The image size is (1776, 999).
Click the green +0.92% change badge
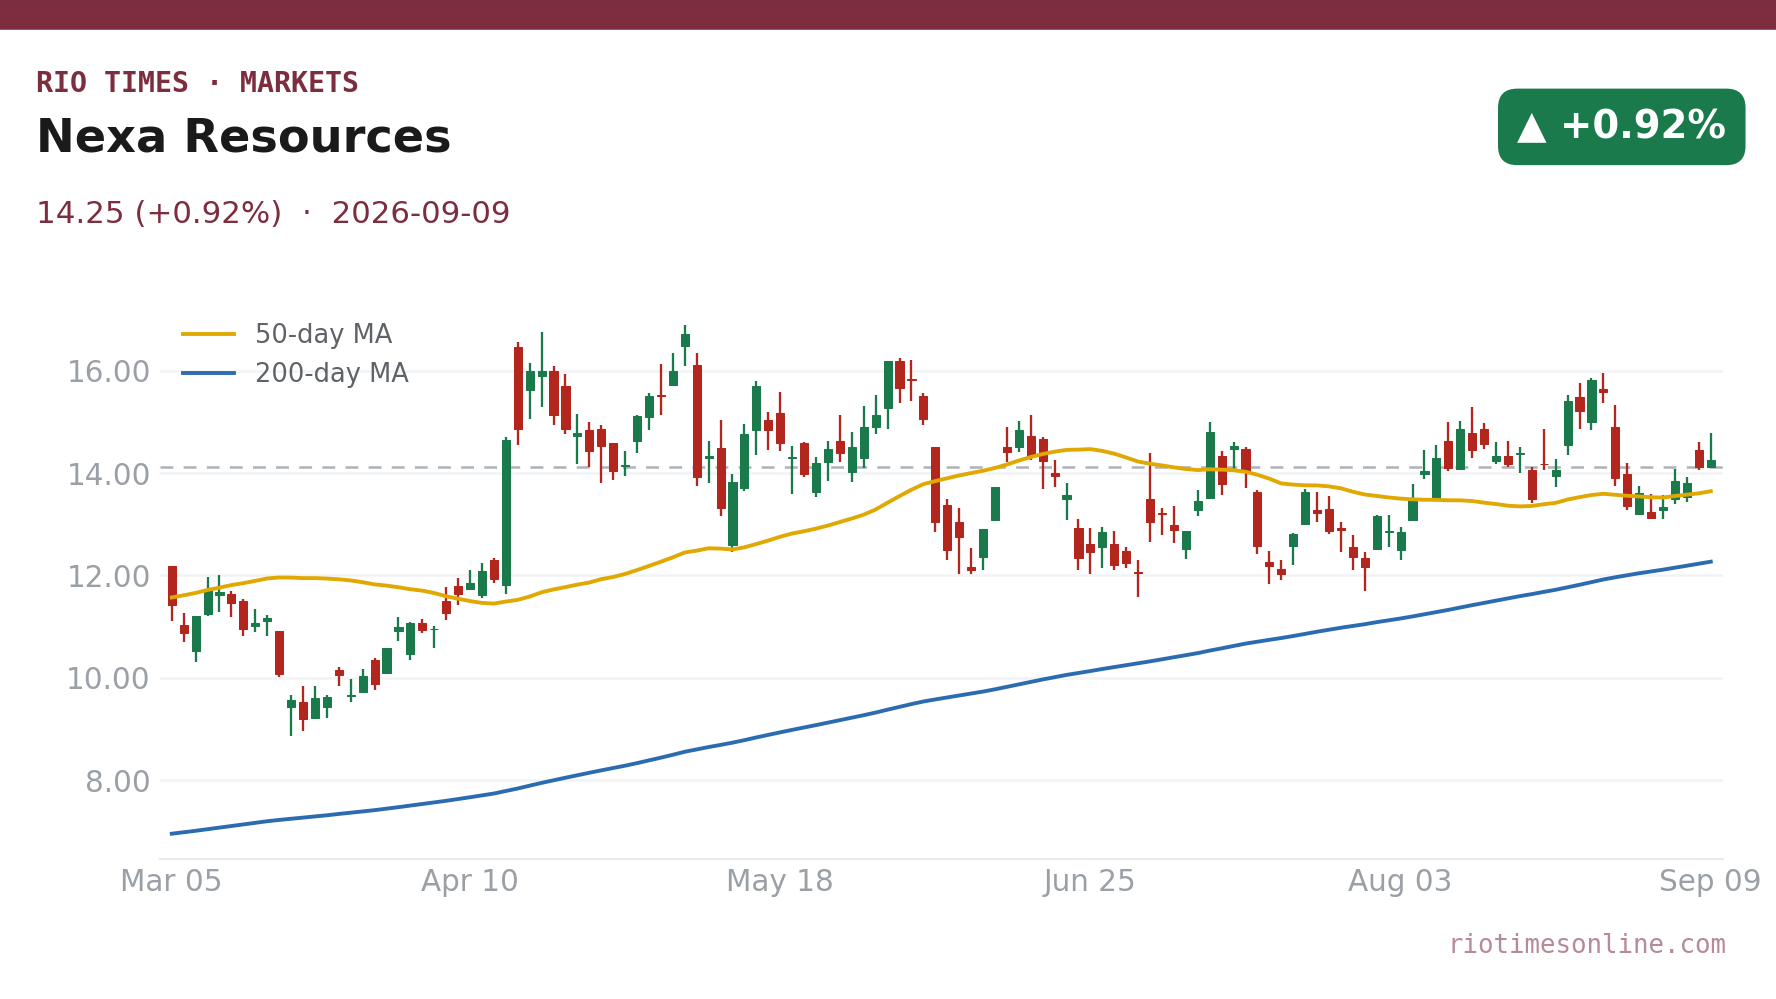pyautogui.click(x=1621, y=127)
